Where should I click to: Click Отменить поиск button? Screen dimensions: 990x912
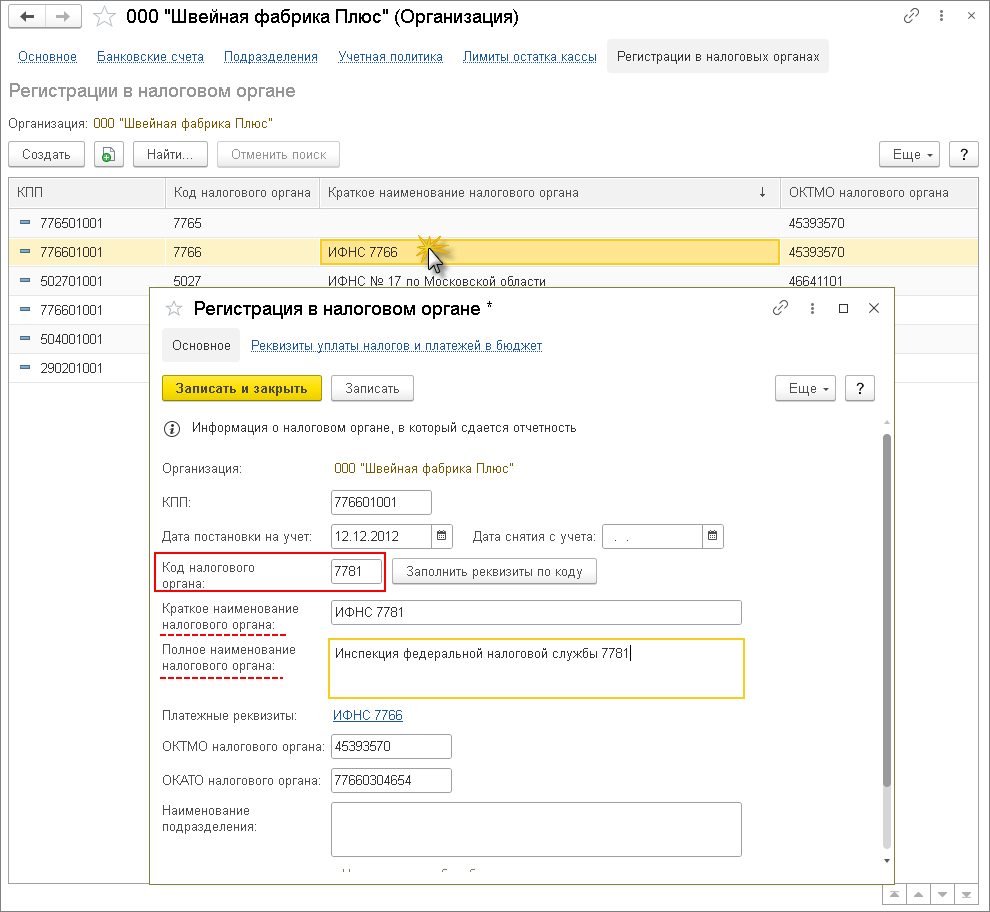278,154
